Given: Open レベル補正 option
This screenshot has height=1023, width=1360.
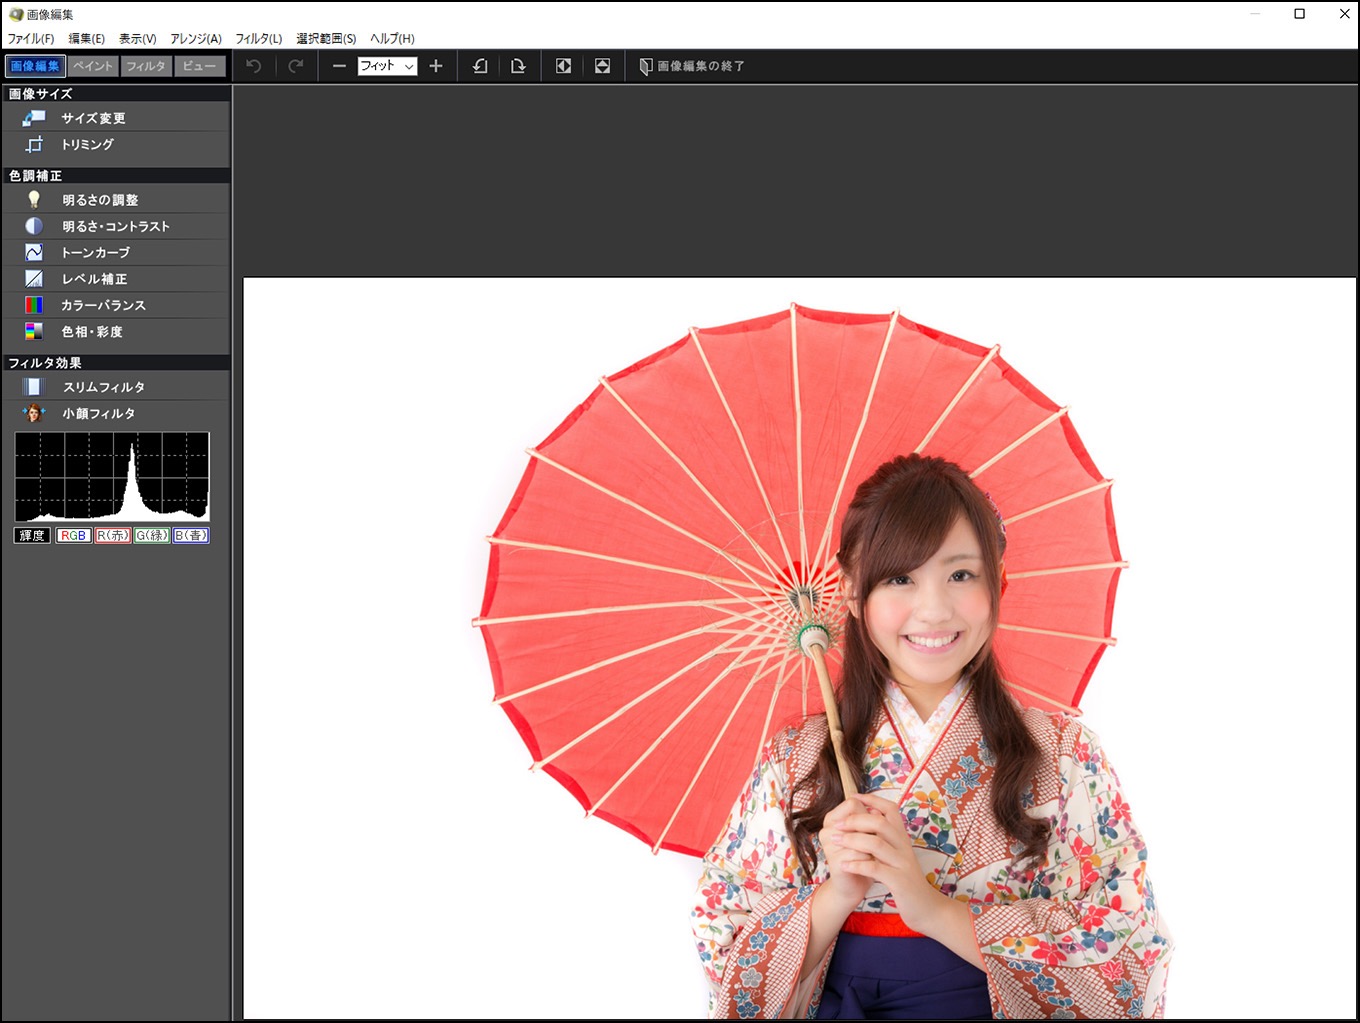Looking at the screenshot, I should (x=94, y=279).
